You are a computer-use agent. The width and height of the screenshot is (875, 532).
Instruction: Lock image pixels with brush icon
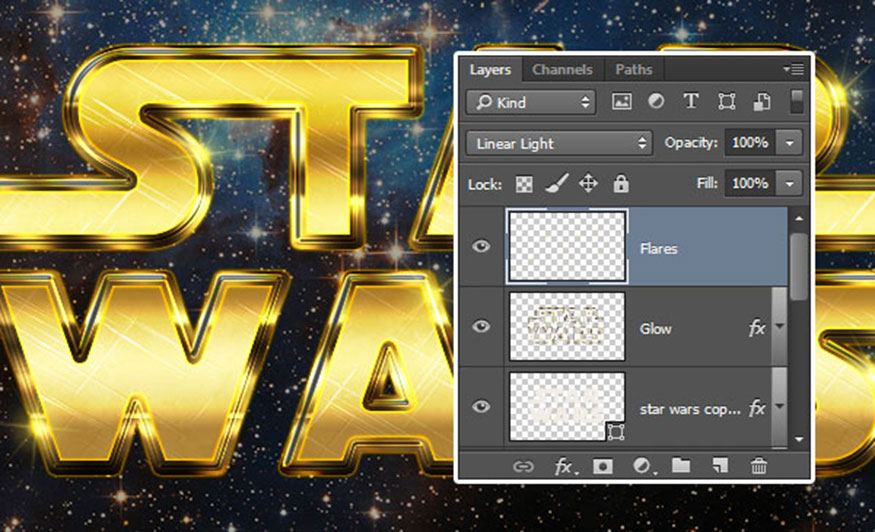point(556,183)
